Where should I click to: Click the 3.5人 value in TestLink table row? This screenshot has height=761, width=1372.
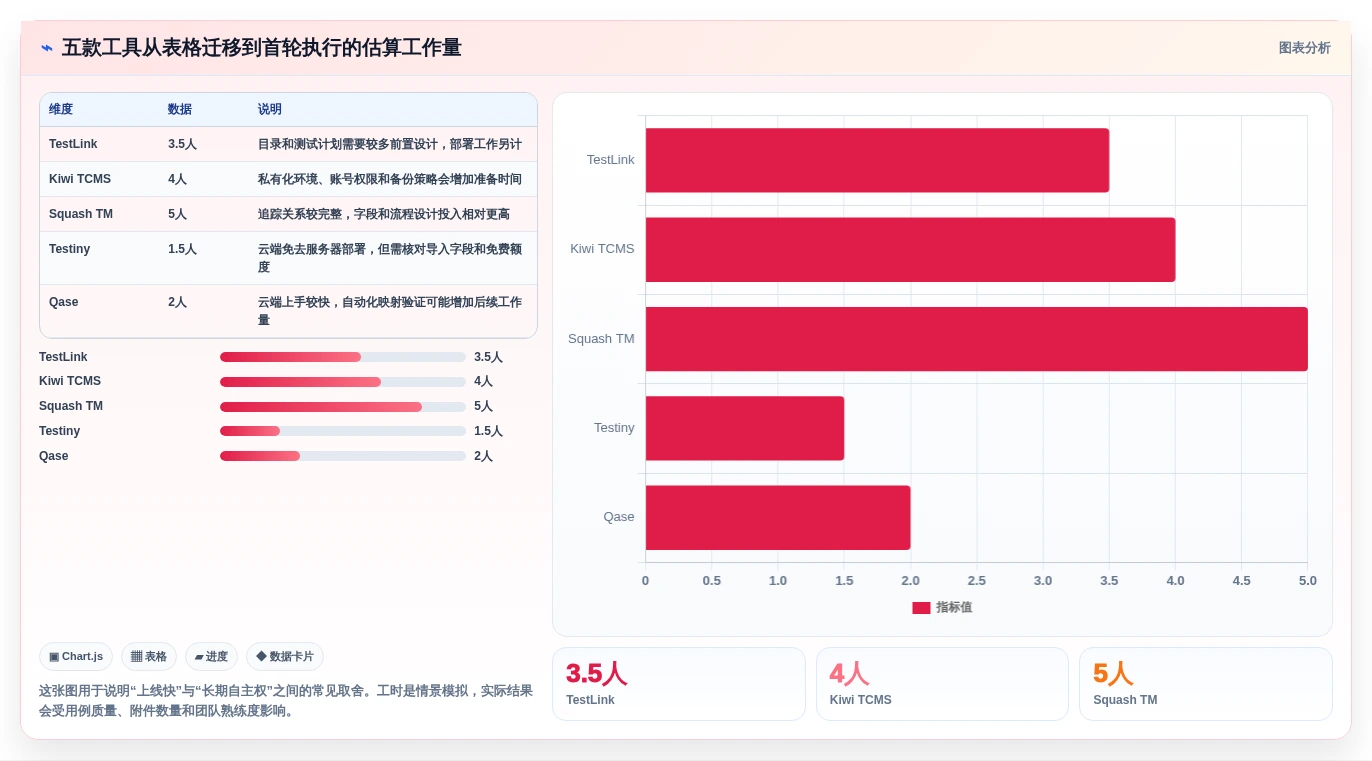pyautogui.click(x=182, y=144)
